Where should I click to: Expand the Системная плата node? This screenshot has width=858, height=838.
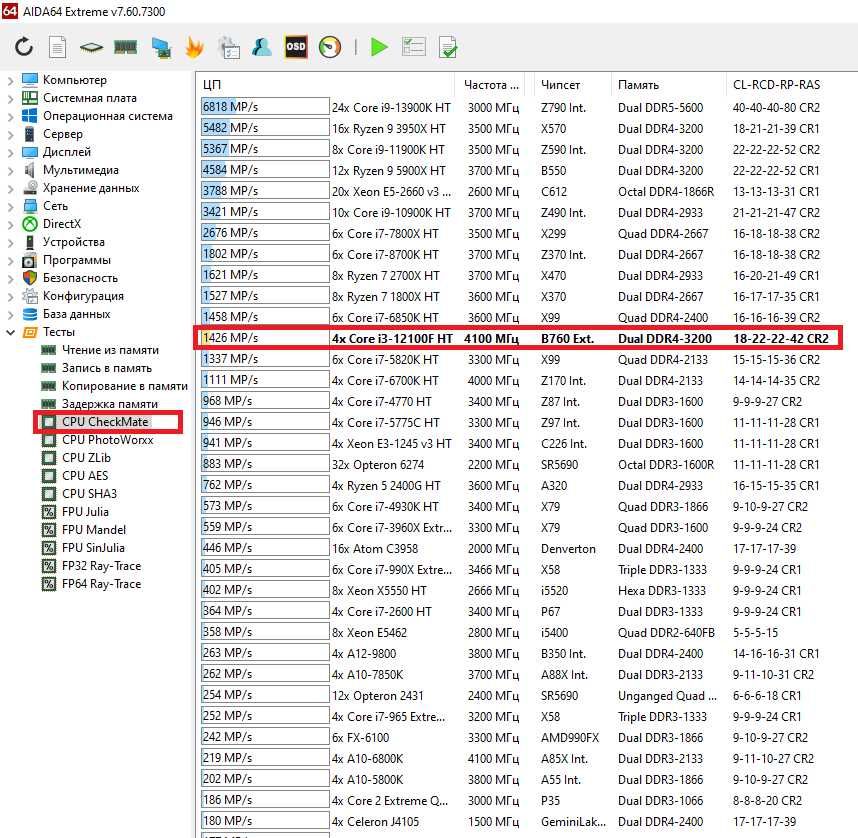click(x=10, y=99)
